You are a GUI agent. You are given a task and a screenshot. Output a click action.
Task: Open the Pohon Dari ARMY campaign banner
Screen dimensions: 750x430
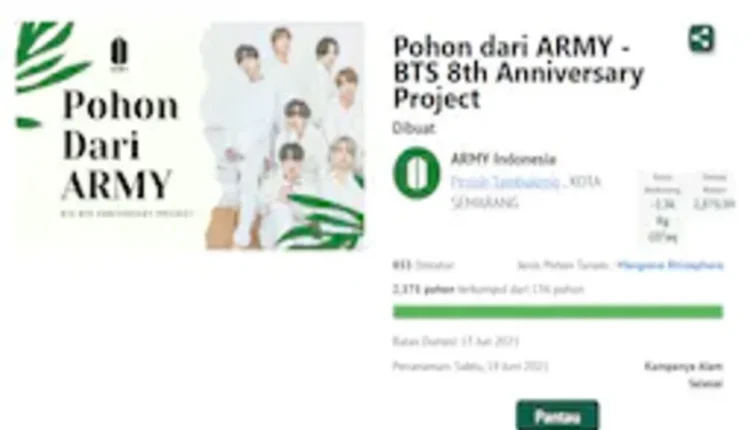pos(190,136)
